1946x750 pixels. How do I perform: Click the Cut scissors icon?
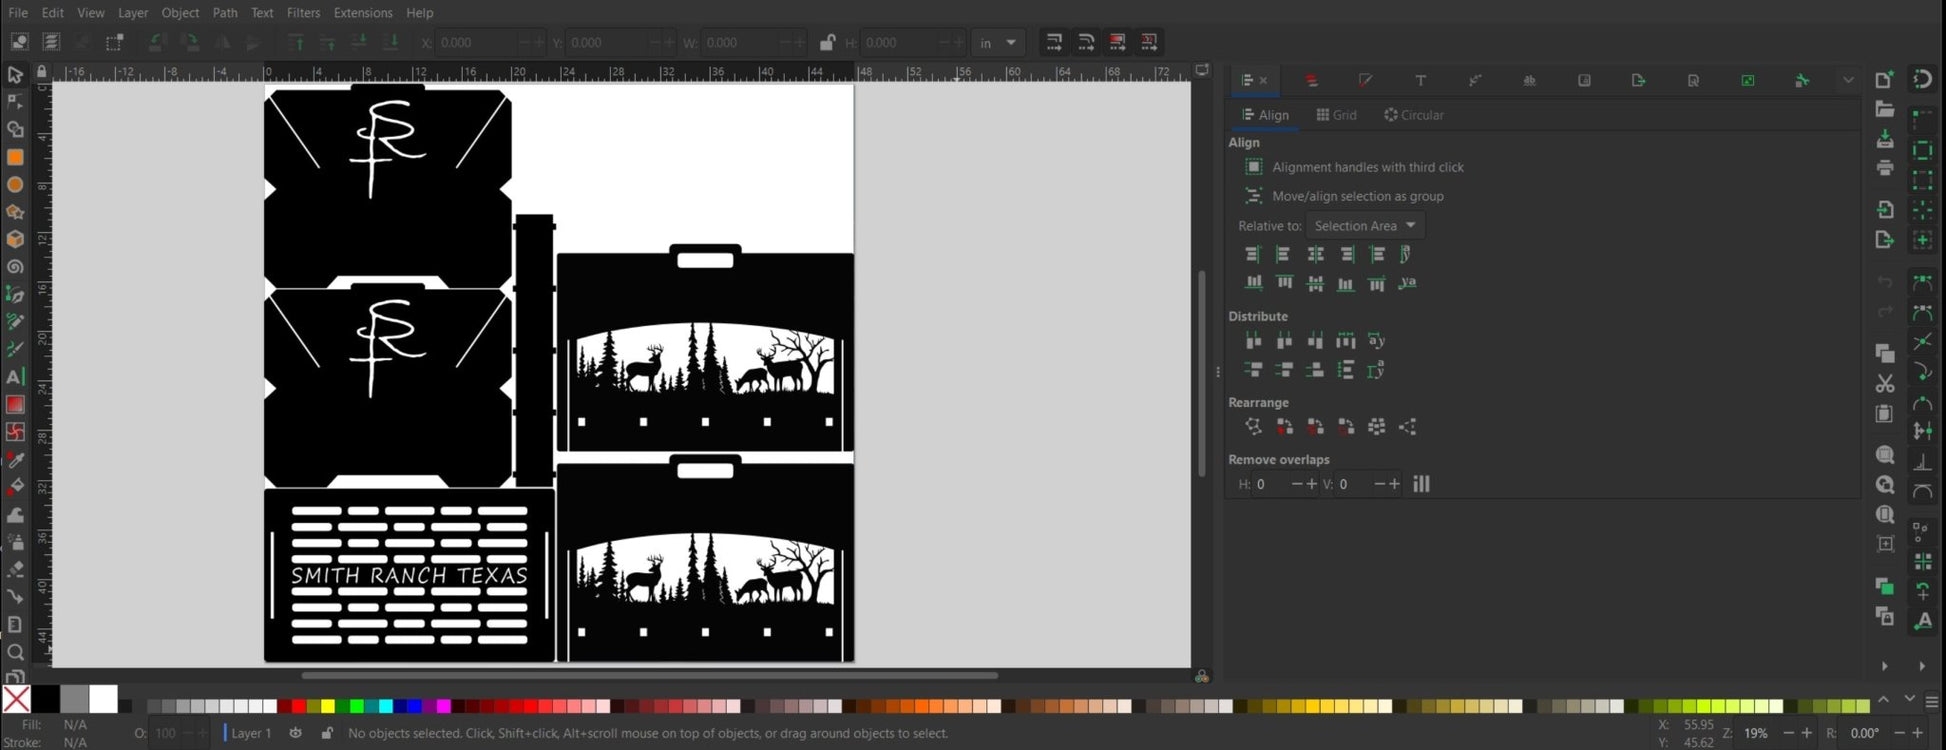click(1885, 384)
